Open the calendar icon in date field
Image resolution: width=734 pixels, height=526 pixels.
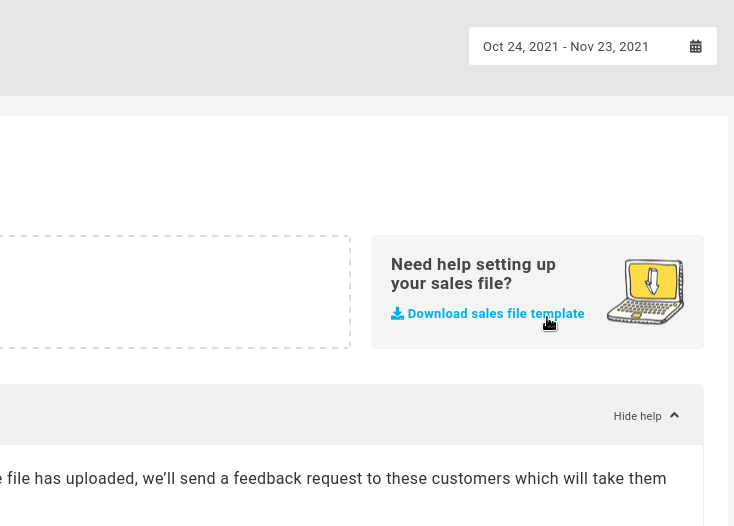click(x=696, y=46)
